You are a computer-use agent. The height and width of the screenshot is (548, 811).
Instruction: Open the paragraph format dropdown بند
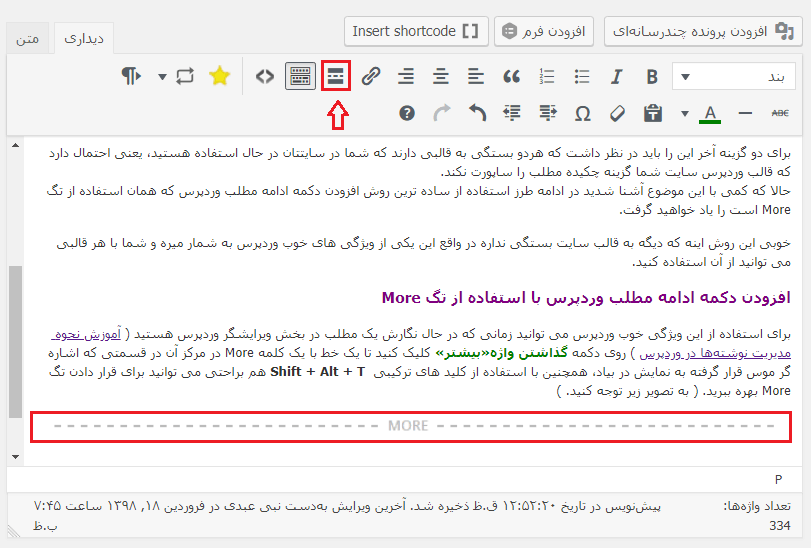tap(733, 77)
